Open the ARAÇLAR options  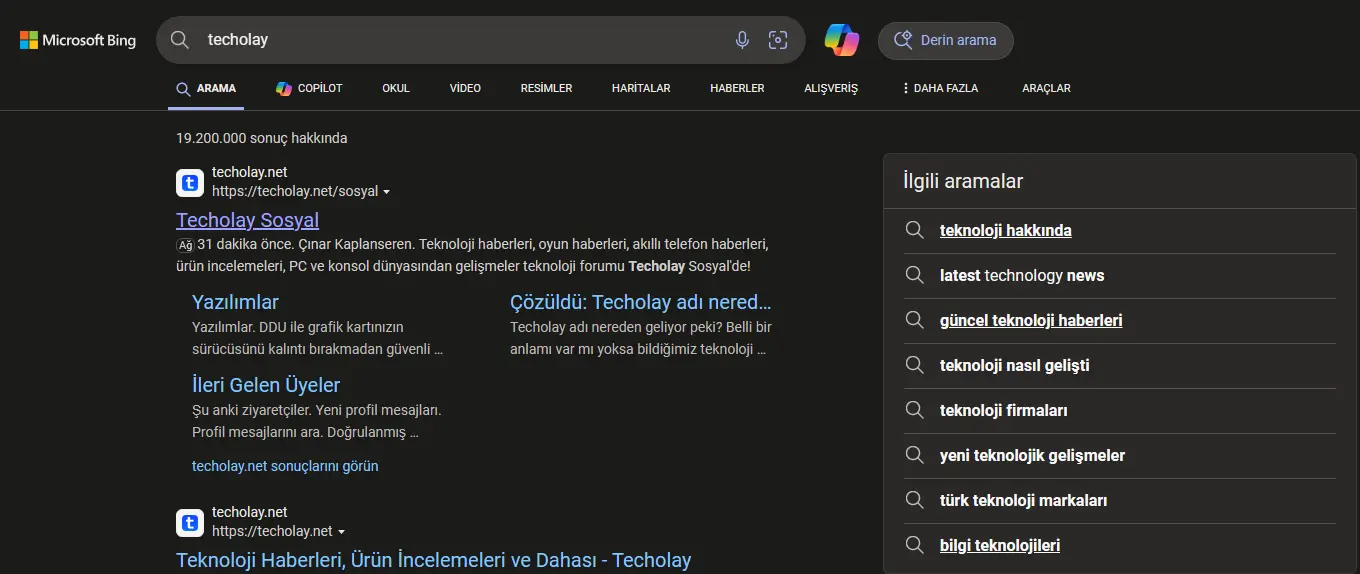(1046, 88)
